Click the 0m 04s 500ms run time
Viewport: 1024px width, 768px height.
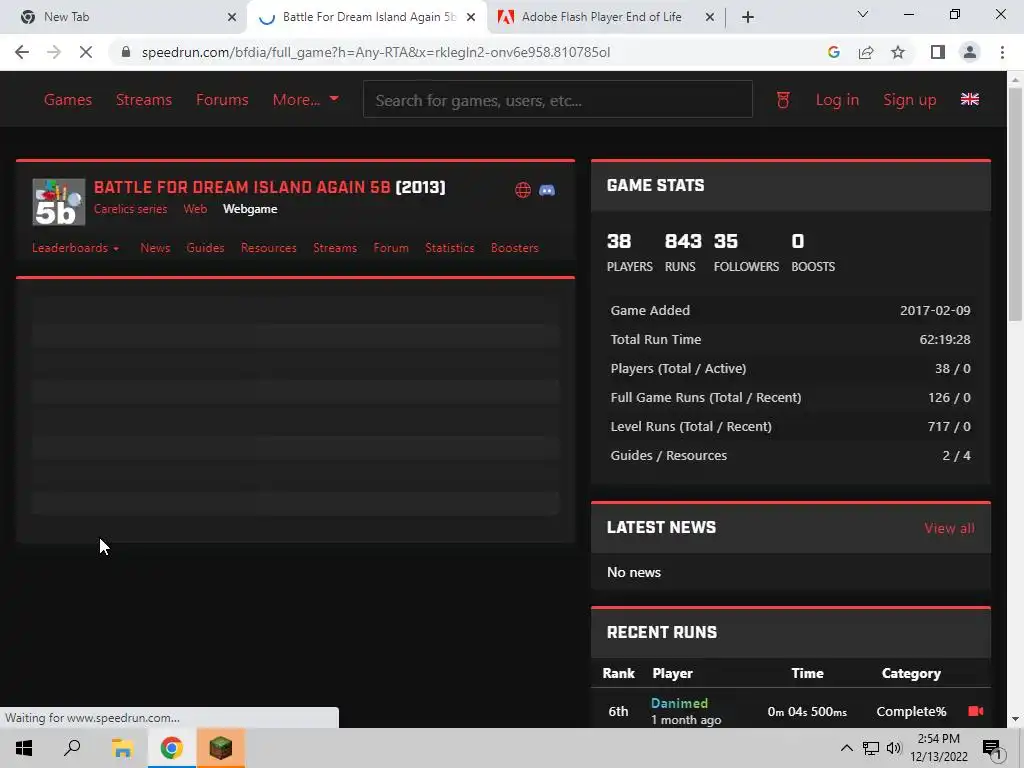(x=807, y=712)
